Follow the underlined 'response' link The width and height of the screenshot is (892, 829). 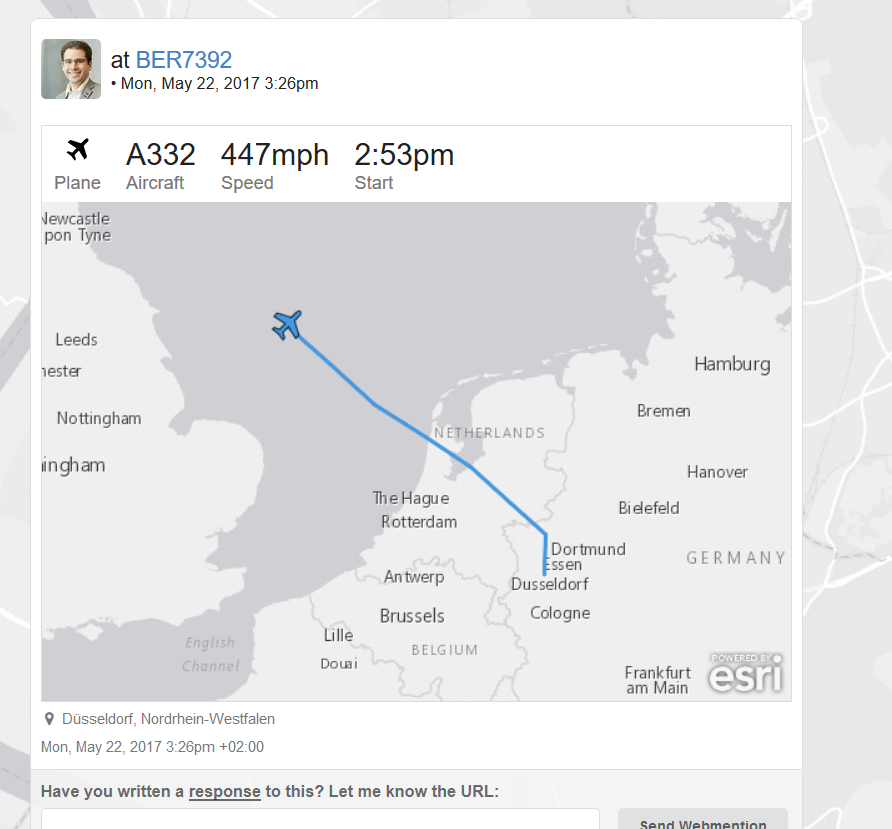pos(225,791)
